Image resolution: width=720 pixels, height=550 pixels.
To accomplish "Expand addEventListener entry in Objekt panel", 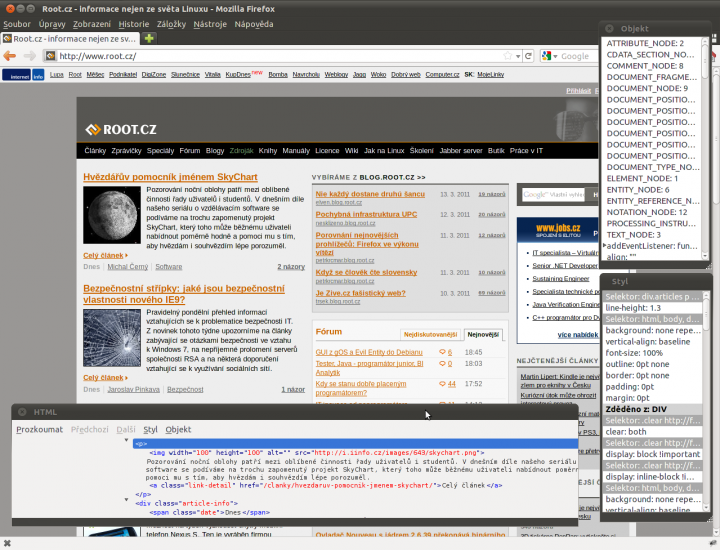I will point(604,246).
